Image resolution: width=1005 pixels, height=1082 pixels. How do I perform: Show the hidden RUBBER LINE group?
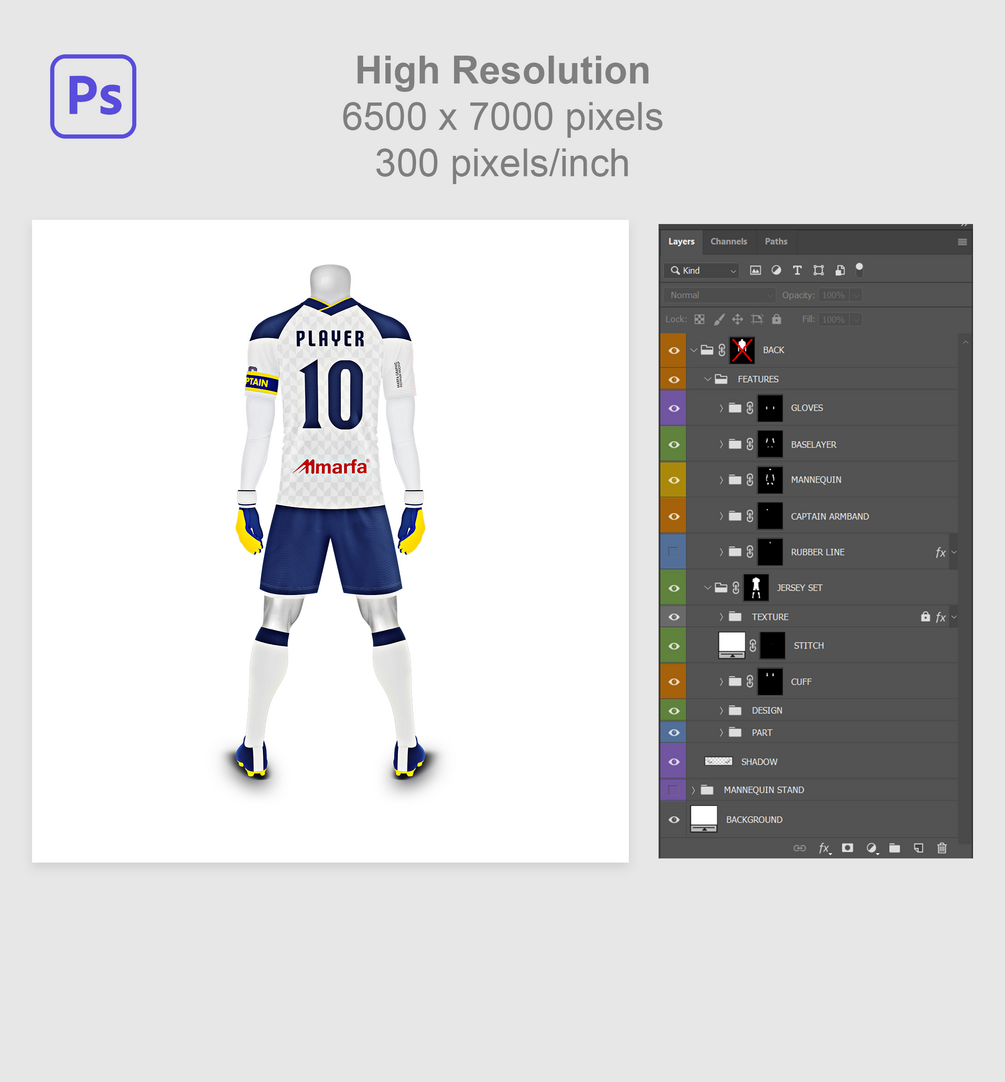(x=674, y=552)
